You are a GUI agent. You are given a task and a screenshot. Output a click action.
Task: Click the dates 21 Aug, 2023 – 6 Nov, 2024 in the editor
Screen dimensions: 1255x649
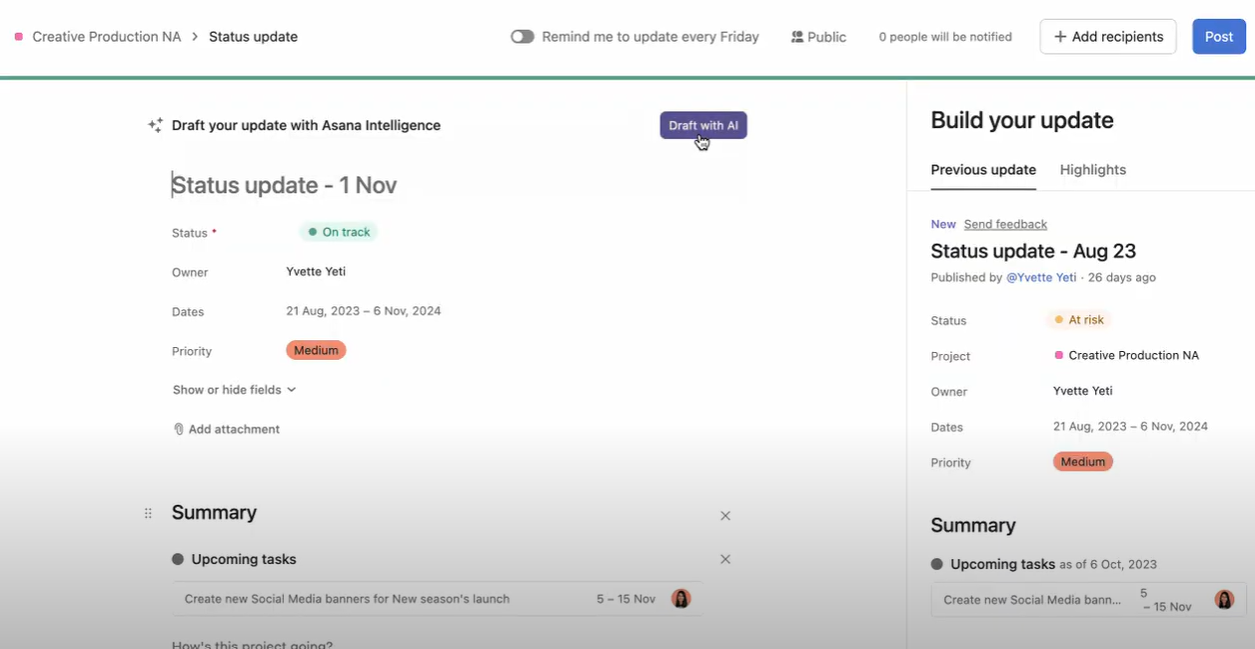tap(363, 311)
